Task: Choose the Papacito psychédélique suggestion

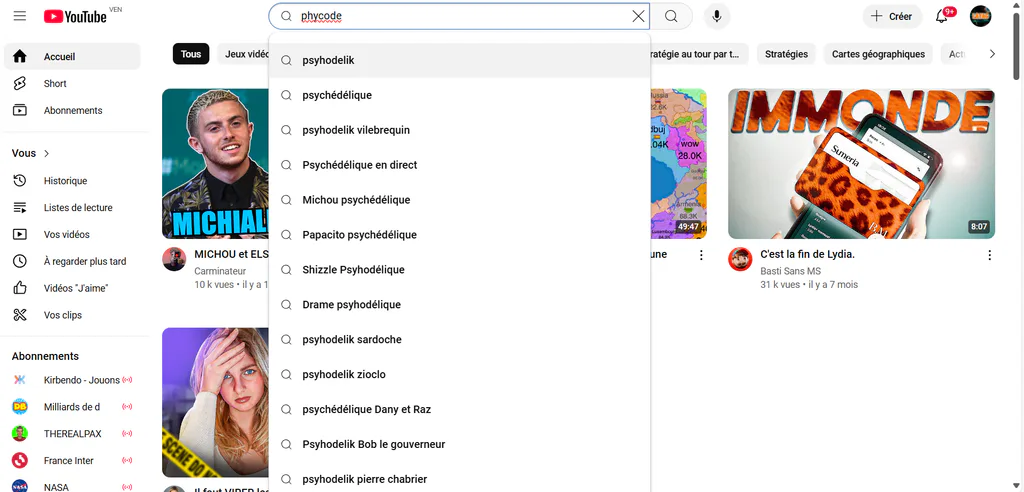Action: [x=459, y=235]
